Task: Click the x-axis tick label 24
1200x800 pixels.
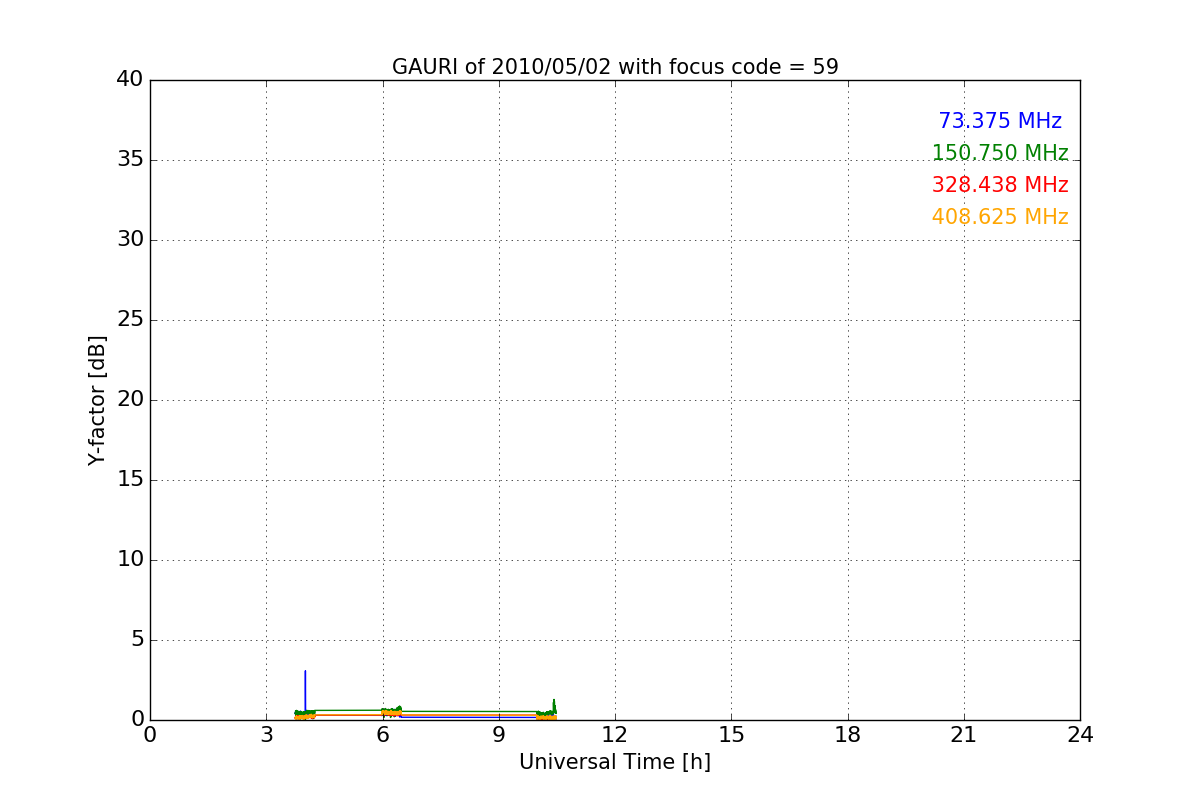Action: pyautogui.click(x=1080, y=735)
